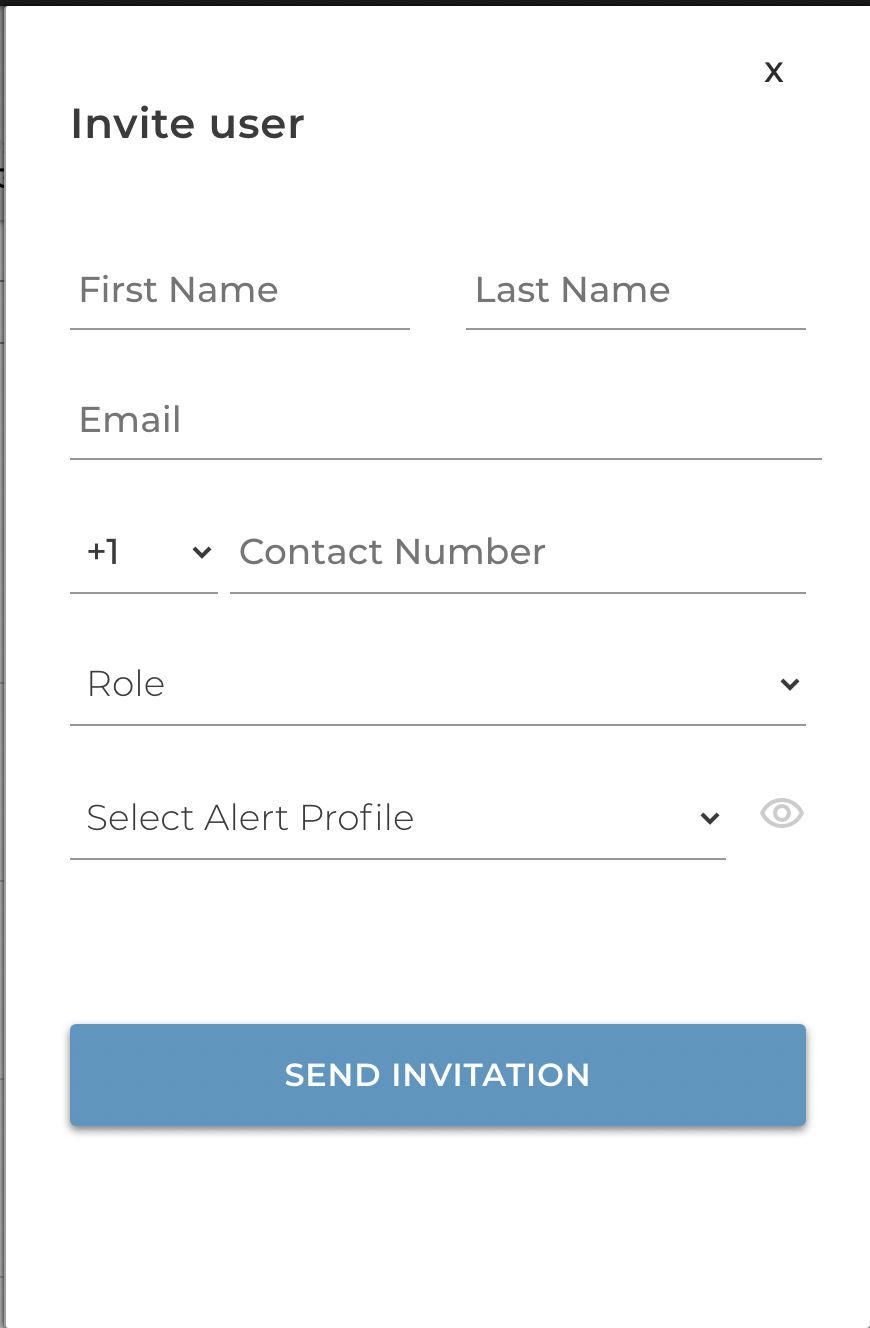The image size is (870, 1328).
Task: Click the Select Alert Profile label text
Action: point(250,818)
